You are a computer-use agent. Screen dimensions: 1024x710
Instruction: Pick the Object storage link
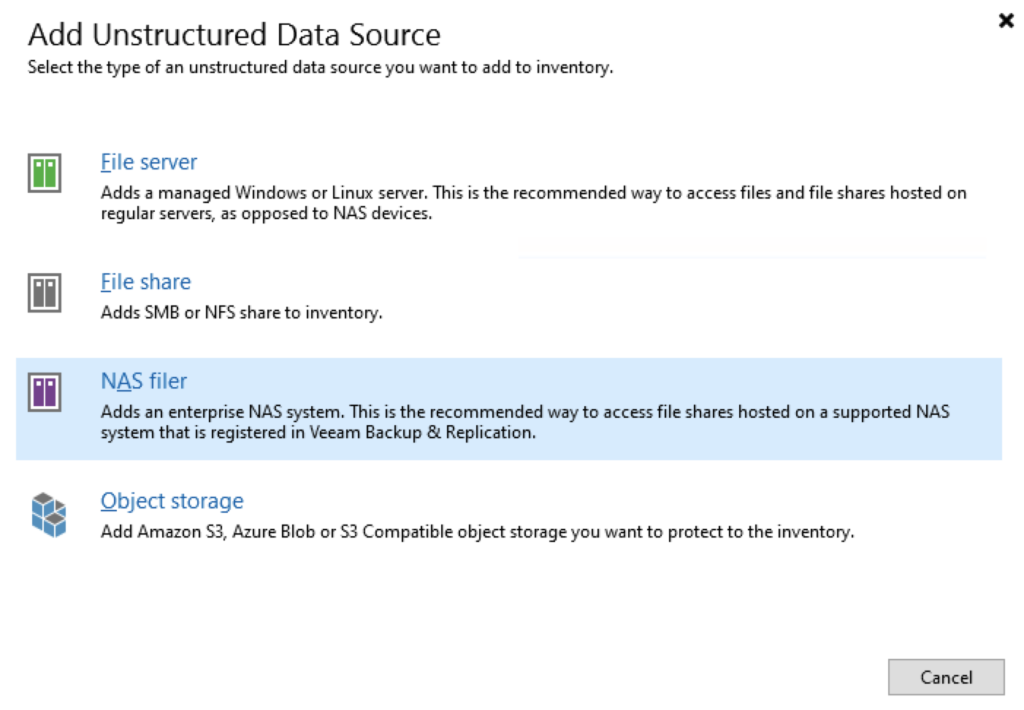172,501
